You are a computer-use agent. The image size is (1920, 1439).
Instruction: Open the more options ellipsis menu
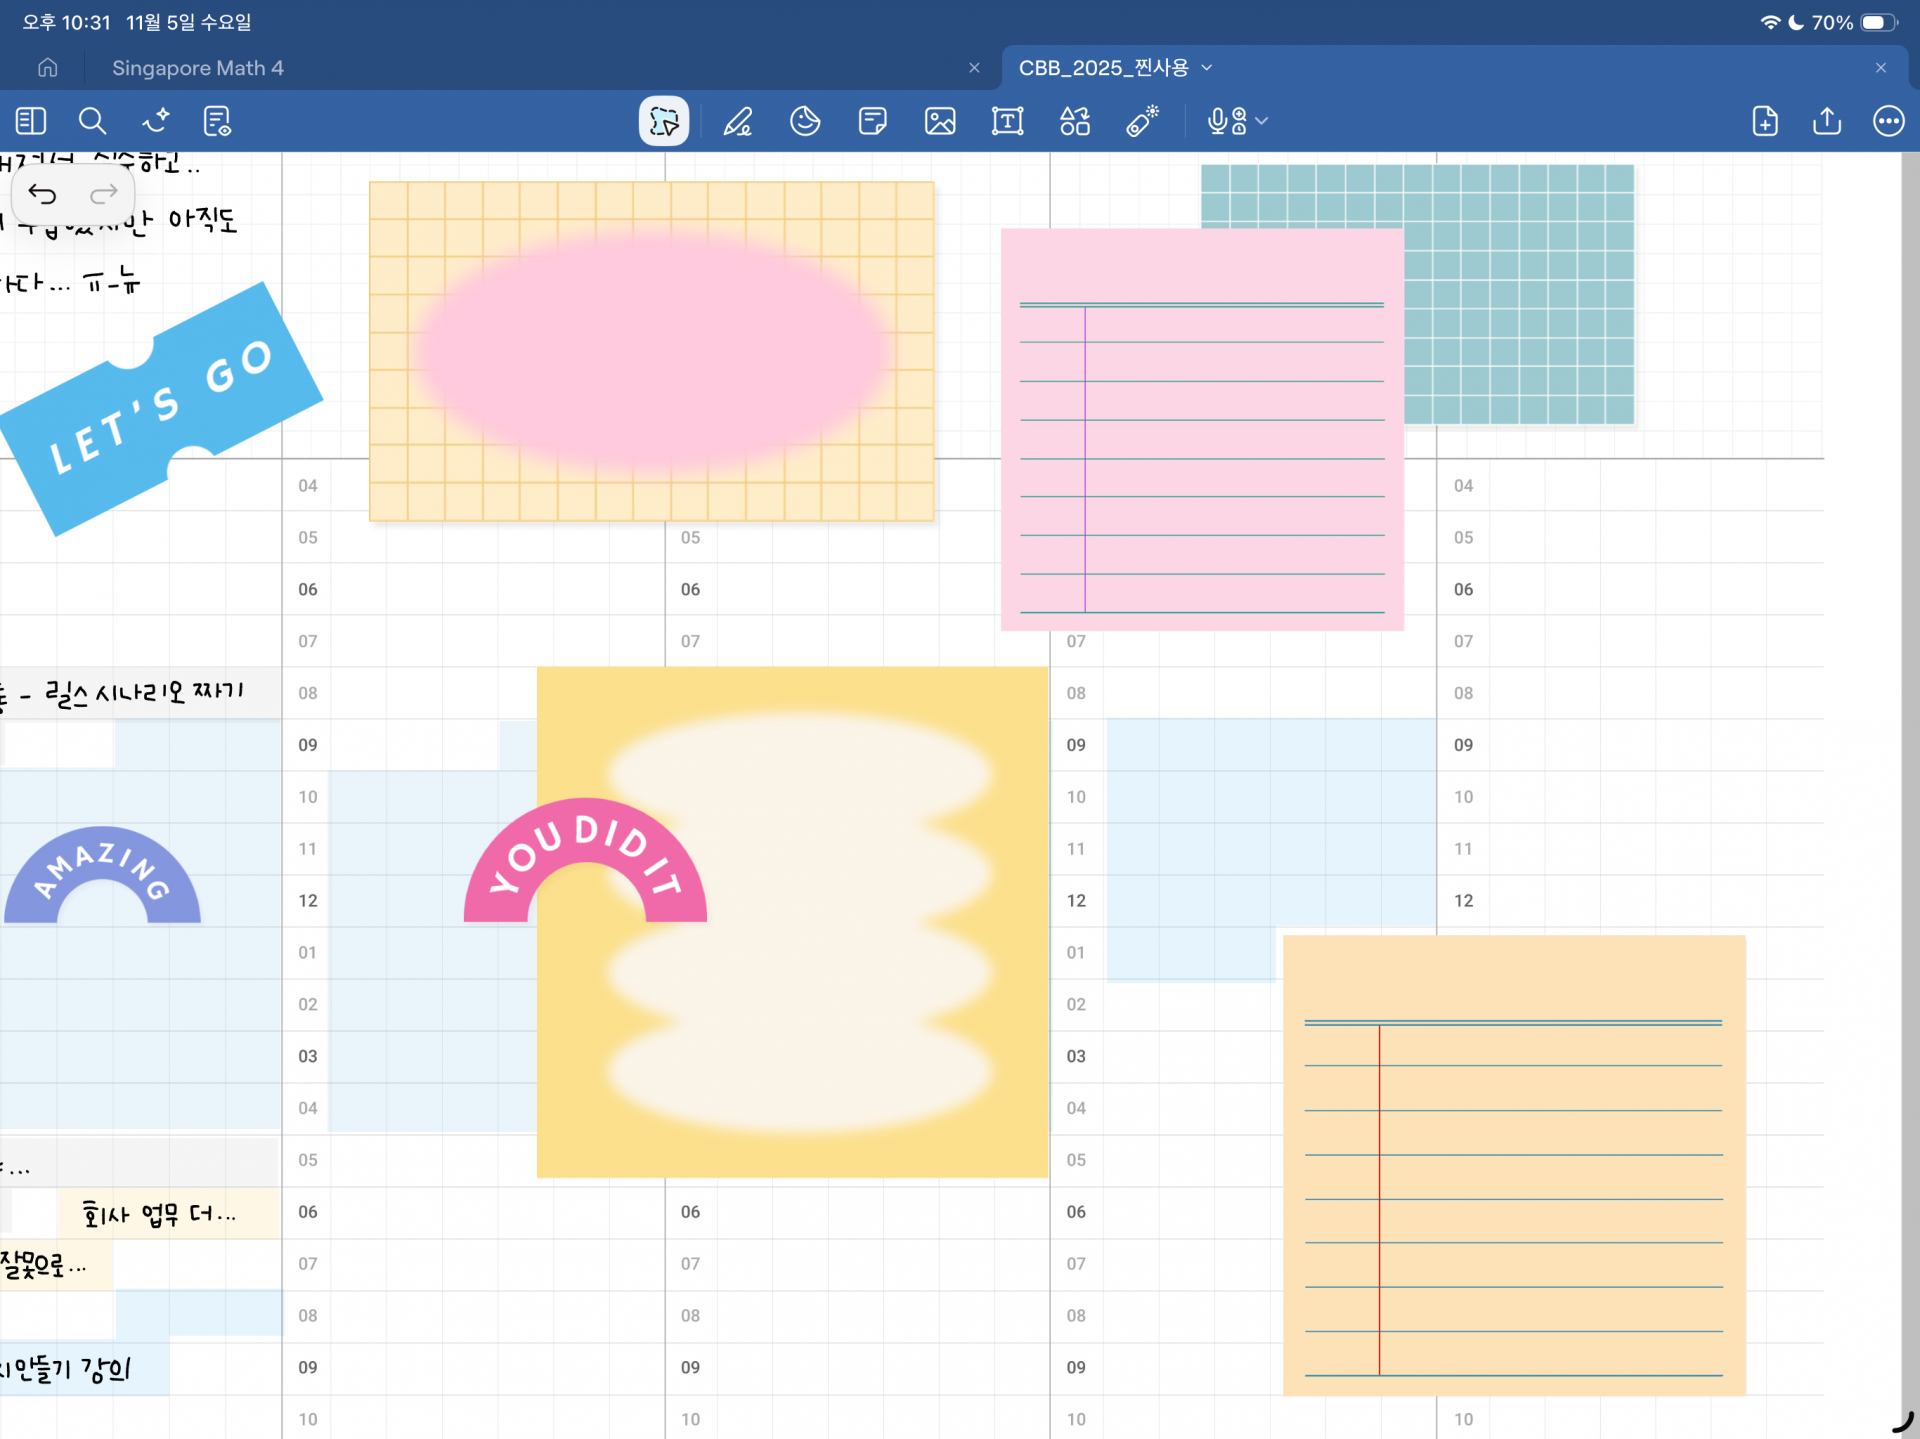[1888, 121]
